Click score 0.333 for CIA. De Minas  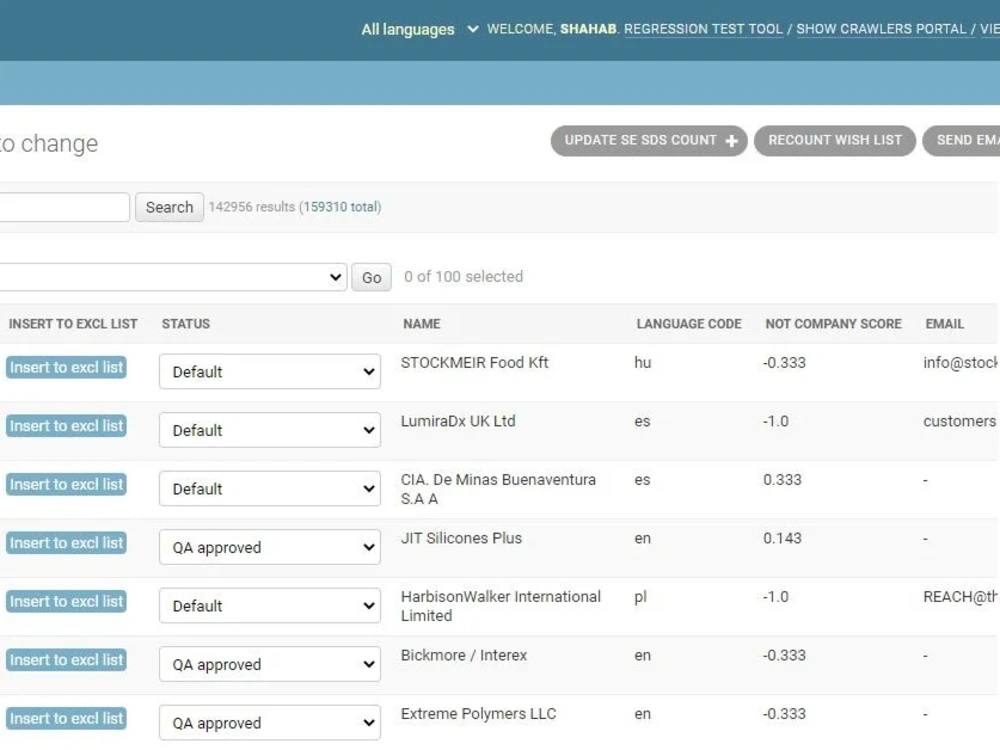(x=782, y=480)
